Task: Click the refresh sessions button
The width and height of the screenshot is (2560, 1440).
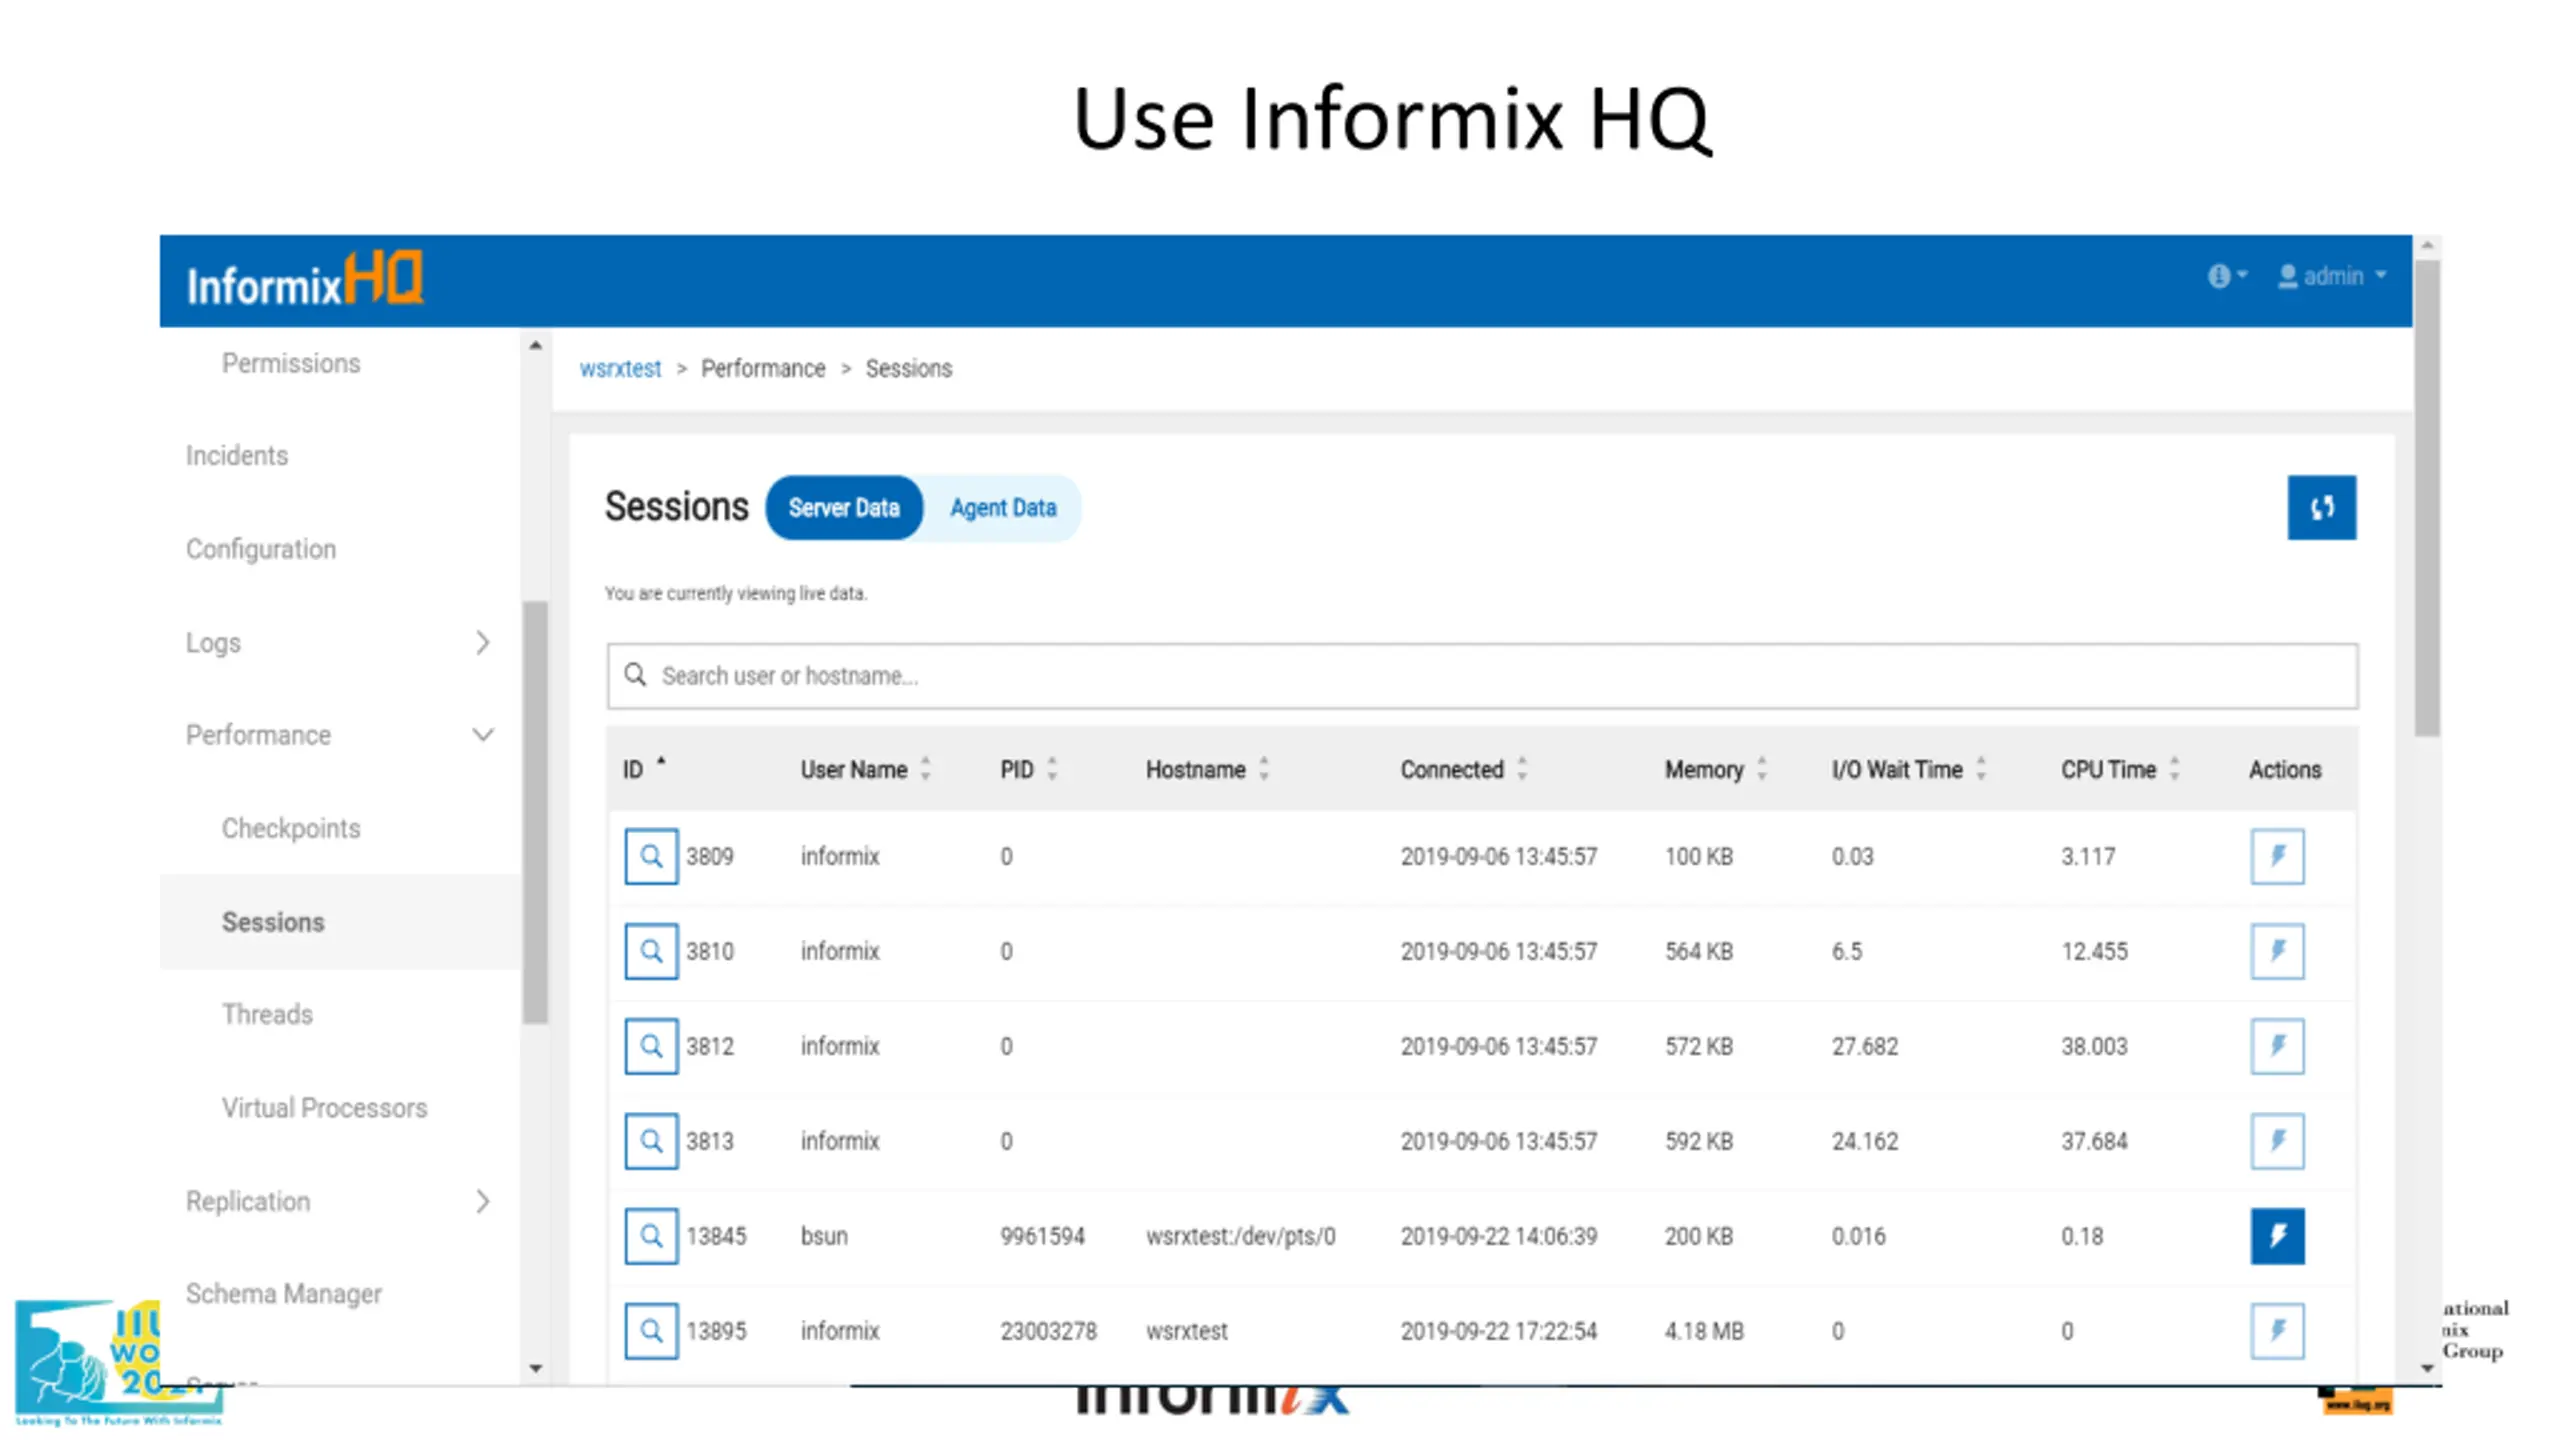Action: pyautogui.click(x=2321, y=507)
